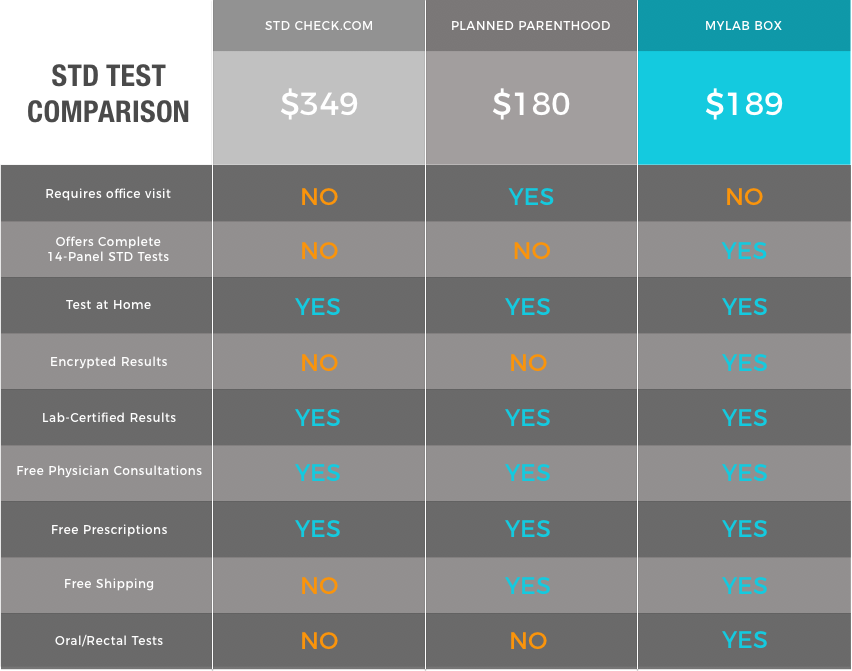Select the PLANNED PARENTHOOD column header
This screenshot has width=852, height=671.
coord(531,26)
